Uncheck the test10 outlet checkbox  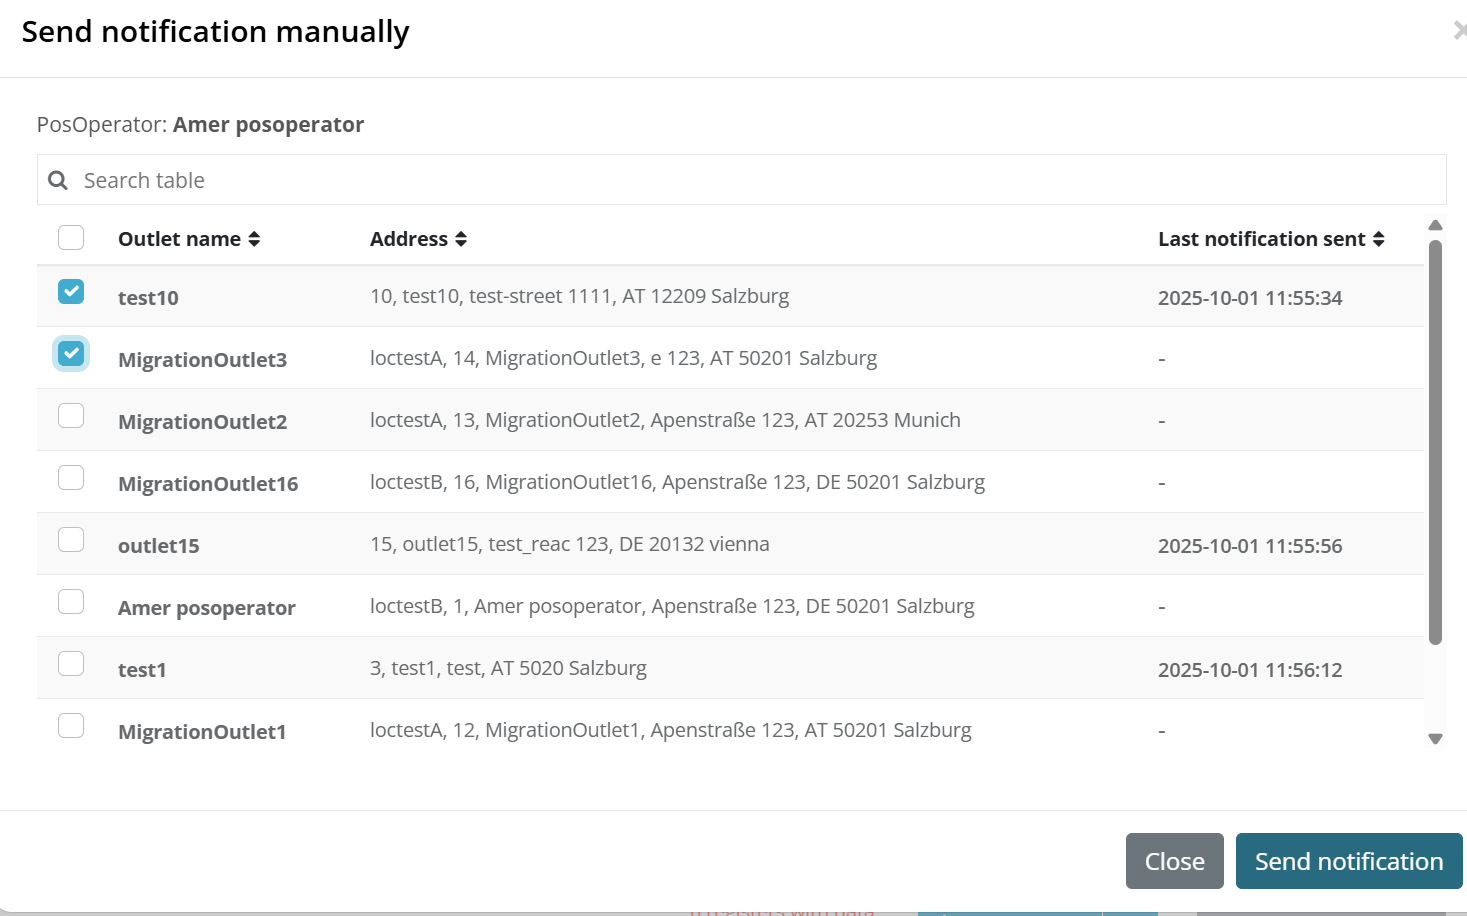point(71,292)
